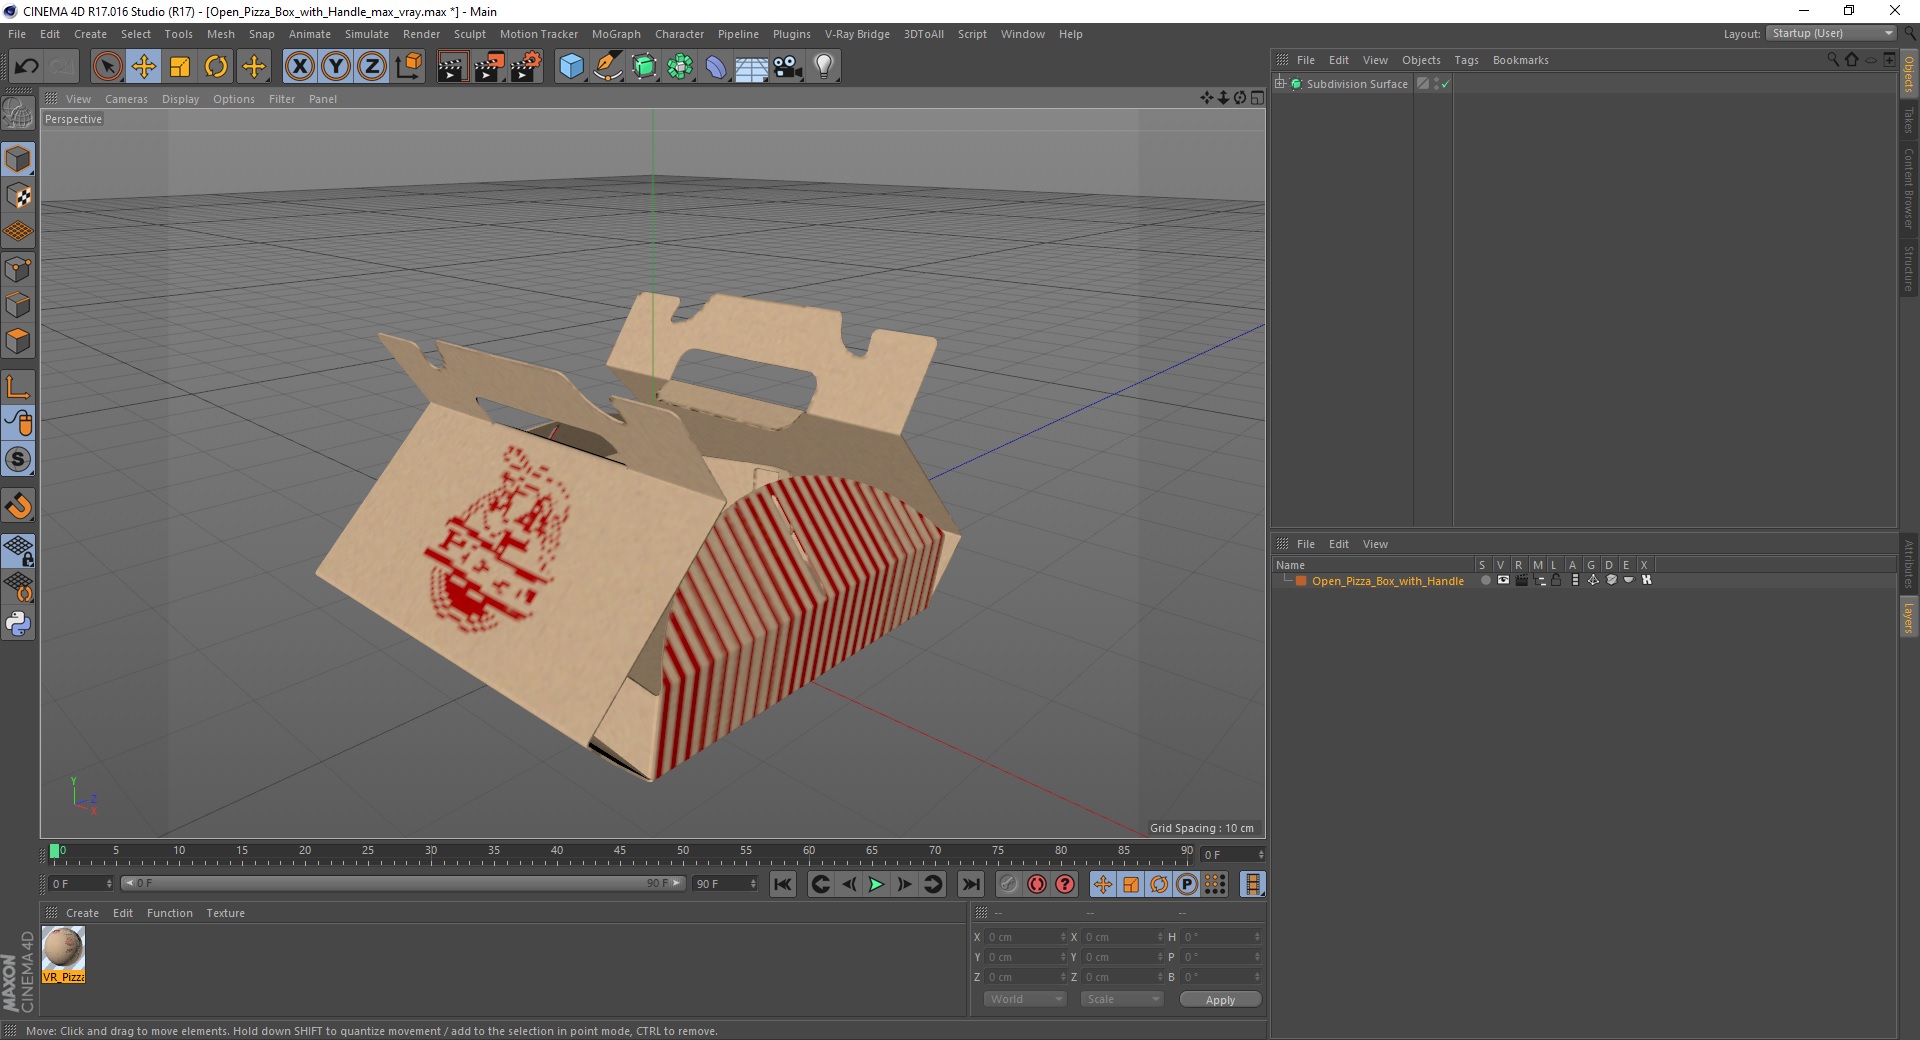Open viewport Cameras menu
Viewport: 1920px width, 1040px height.
pos(126,99)
